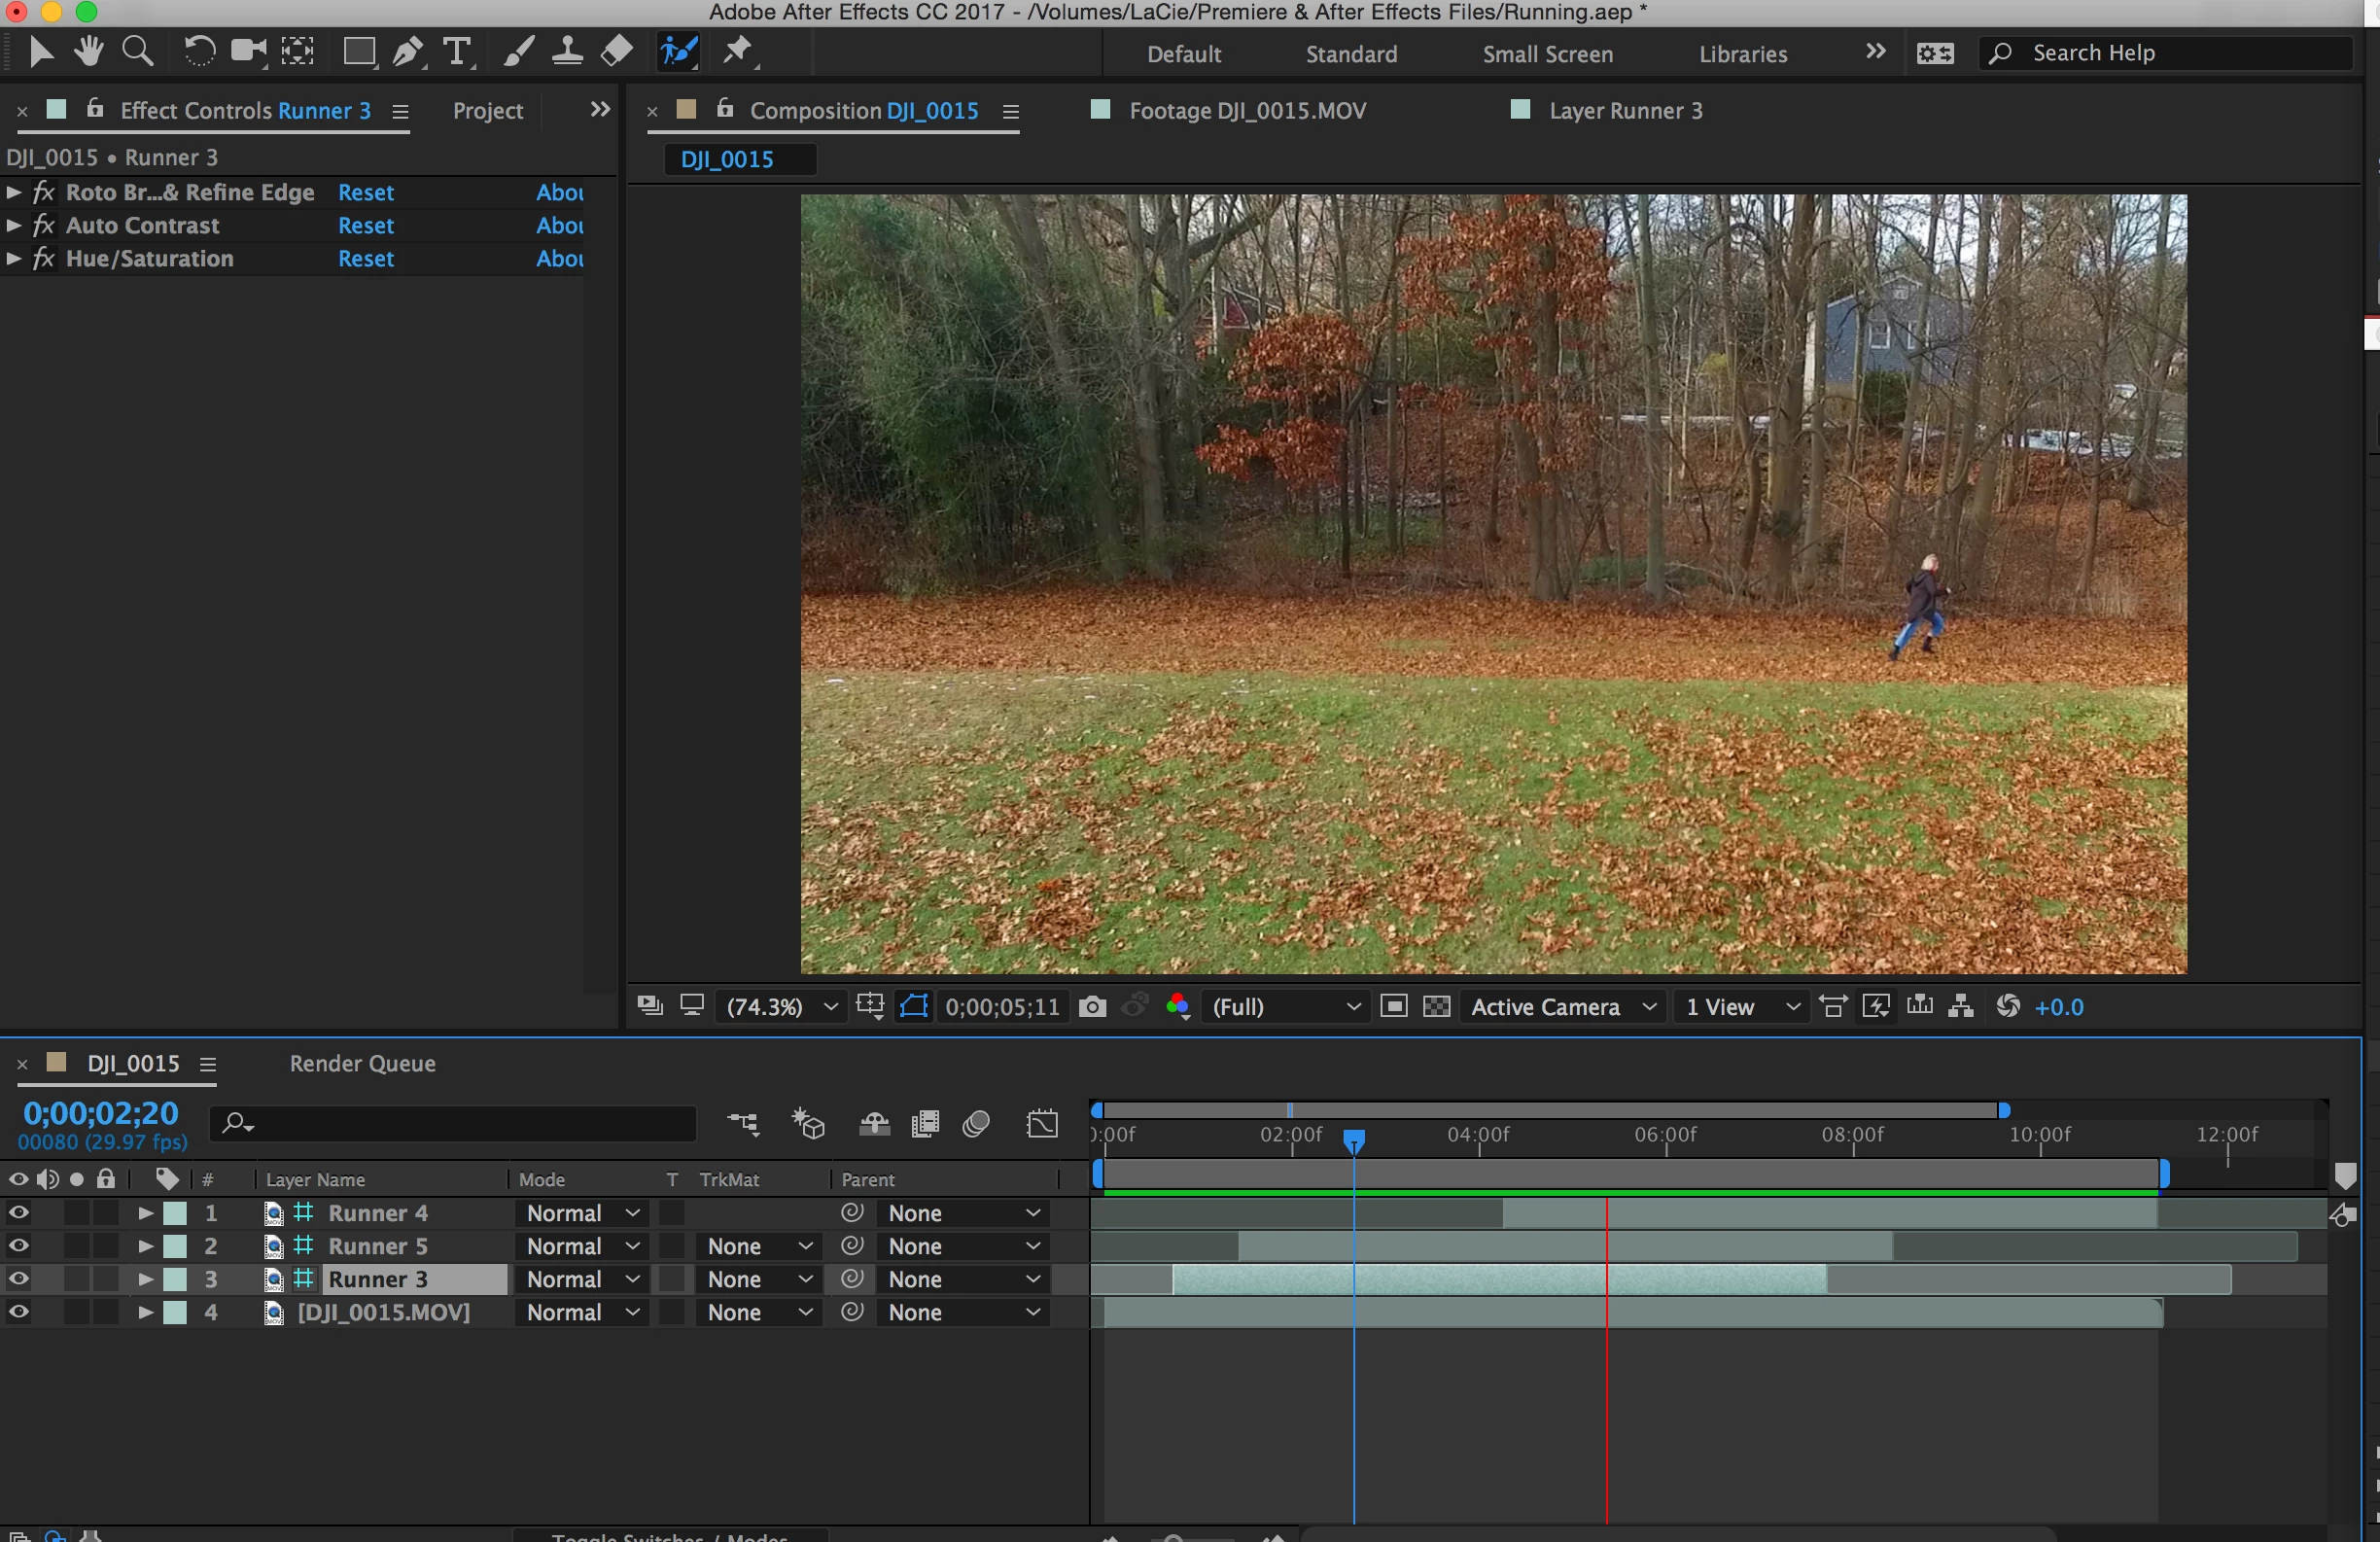
Task: Switch to the Render Queue tab
Action: (x=362, y=1064)
